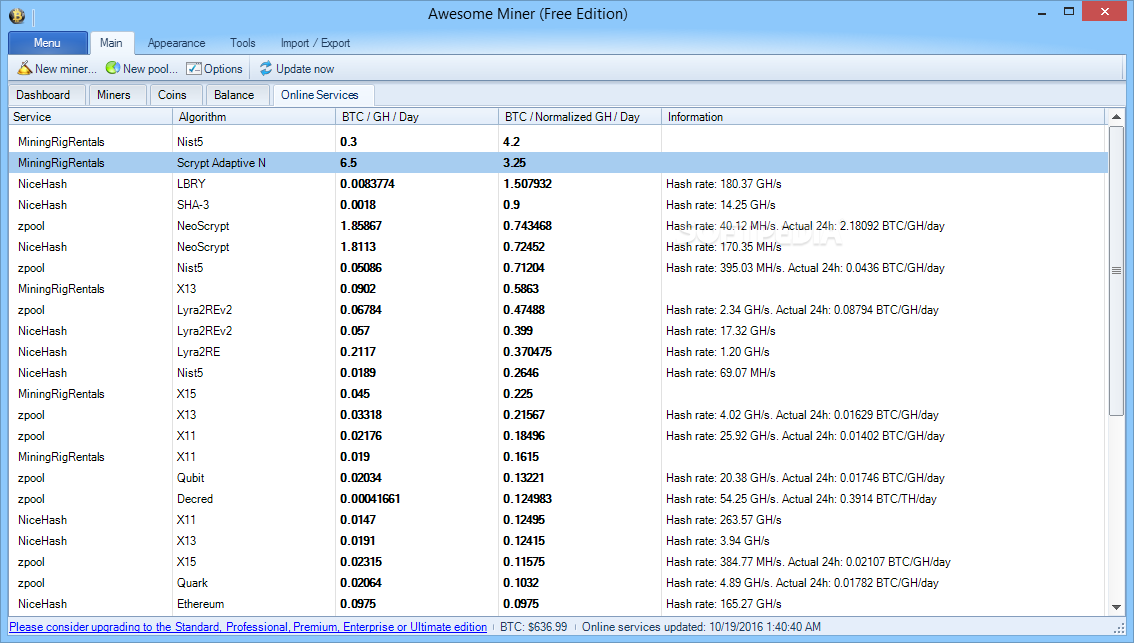The height and width of the screenshot is (643, 1134).
Task: Click the Update now refresh icon
Action: coord(266,69)
